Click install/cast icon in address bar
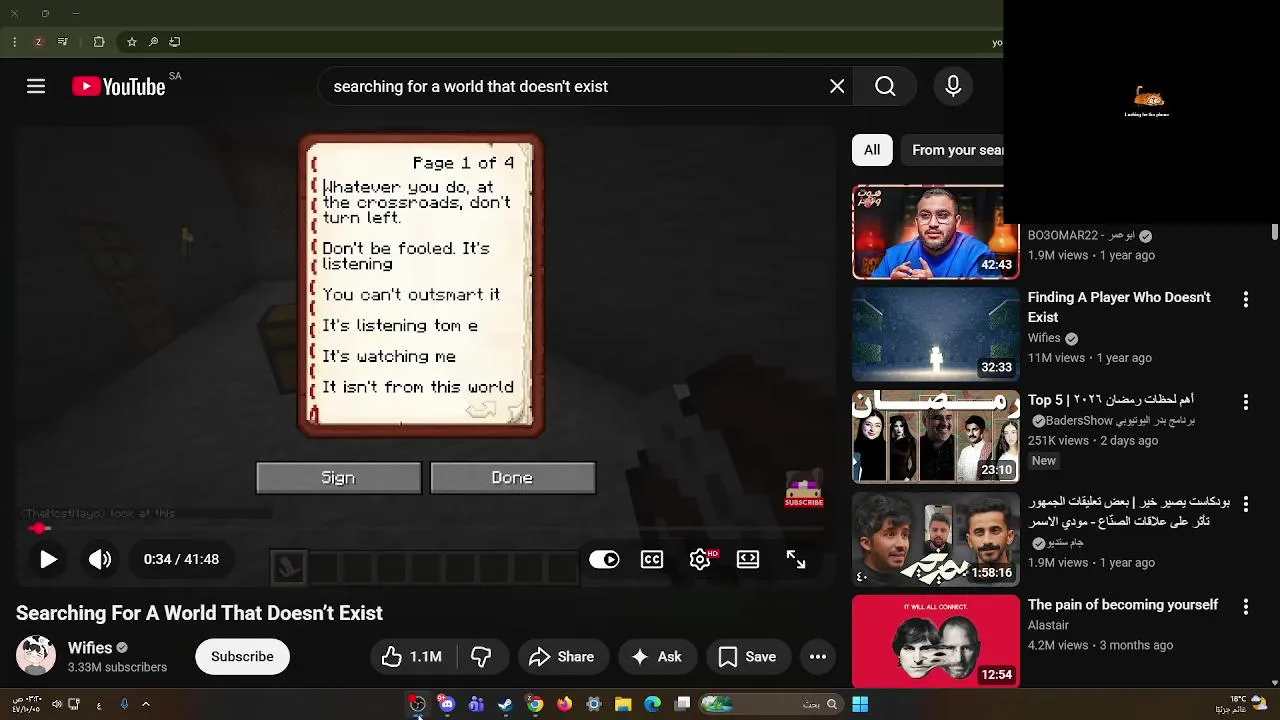This screenshot has height=720, width=1280. pos(175,42)
